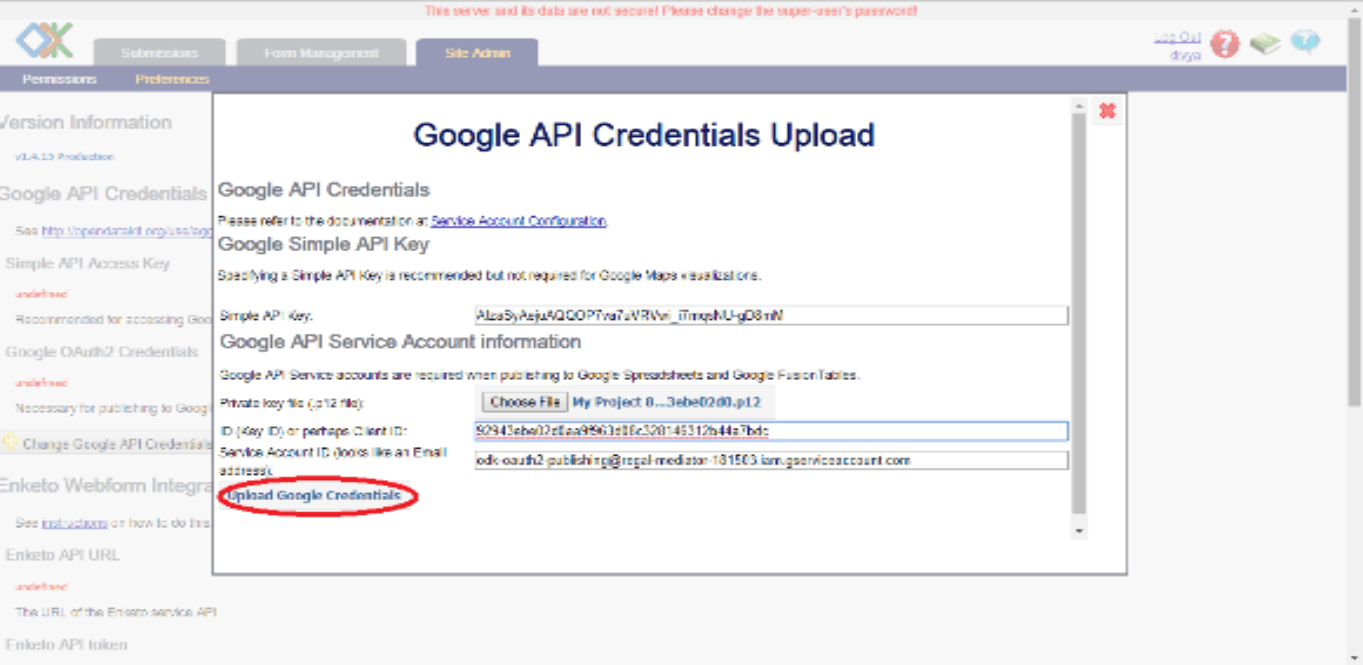This screenshot has width=1363, height=665.
Task: Open the green book documentation icon
Action: tap(1265, 44)
